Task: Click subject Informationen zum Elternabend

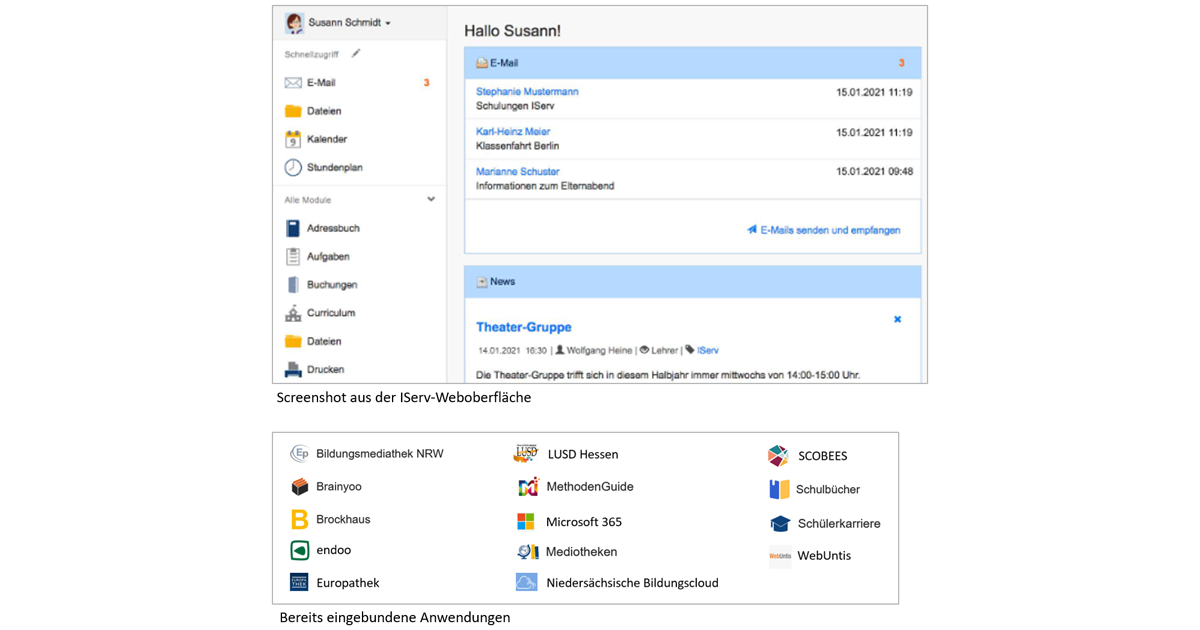Action: click(x=545, y=186)
